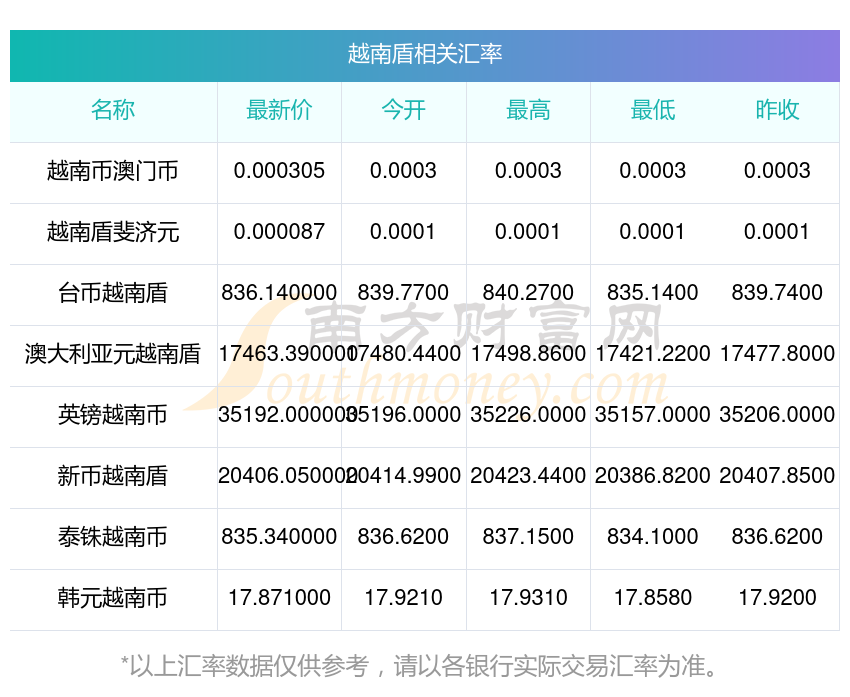850x697 pixels.
Task: Select the low value 17.8580
Action: coord(653,598)
